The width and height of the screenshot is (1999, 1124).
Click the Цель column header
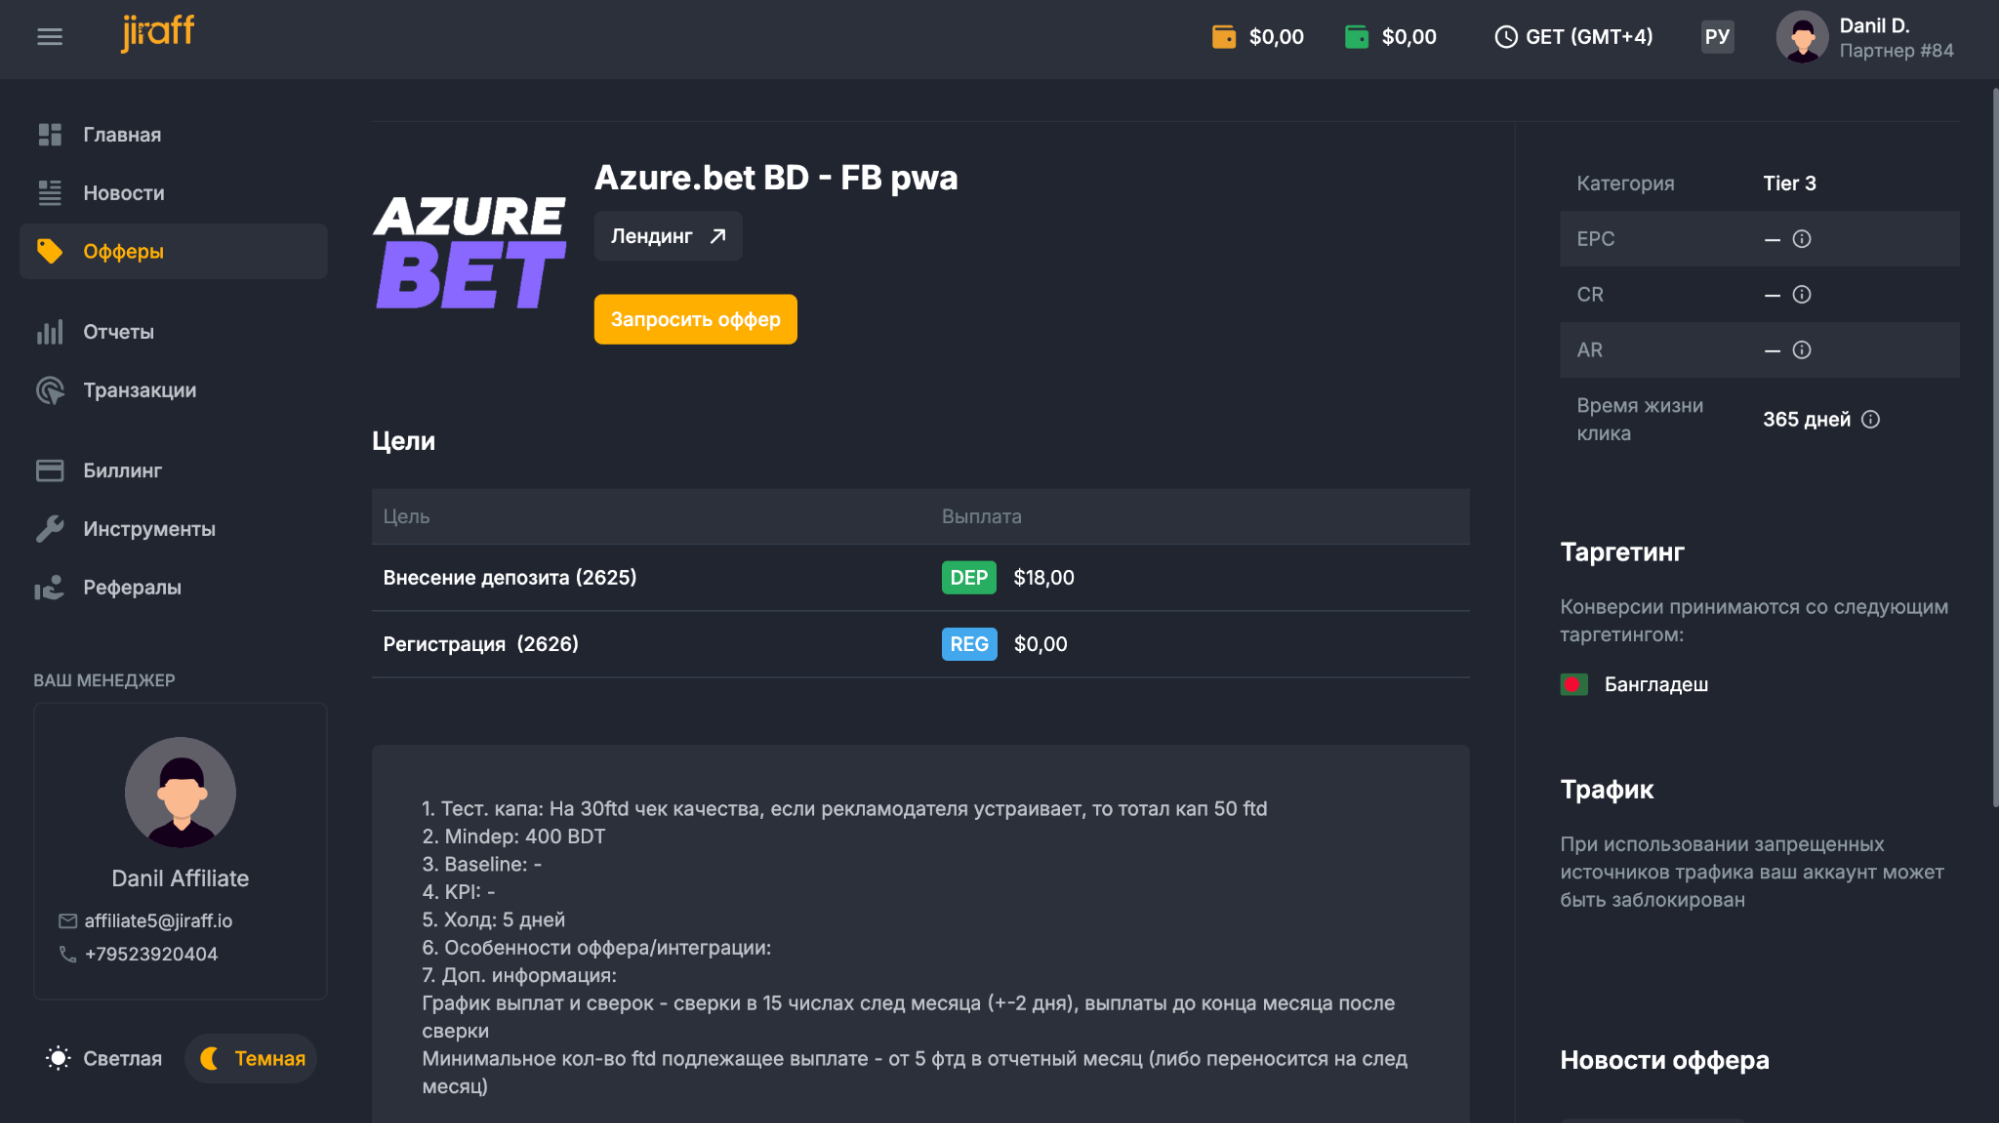[x=406, y=517]
